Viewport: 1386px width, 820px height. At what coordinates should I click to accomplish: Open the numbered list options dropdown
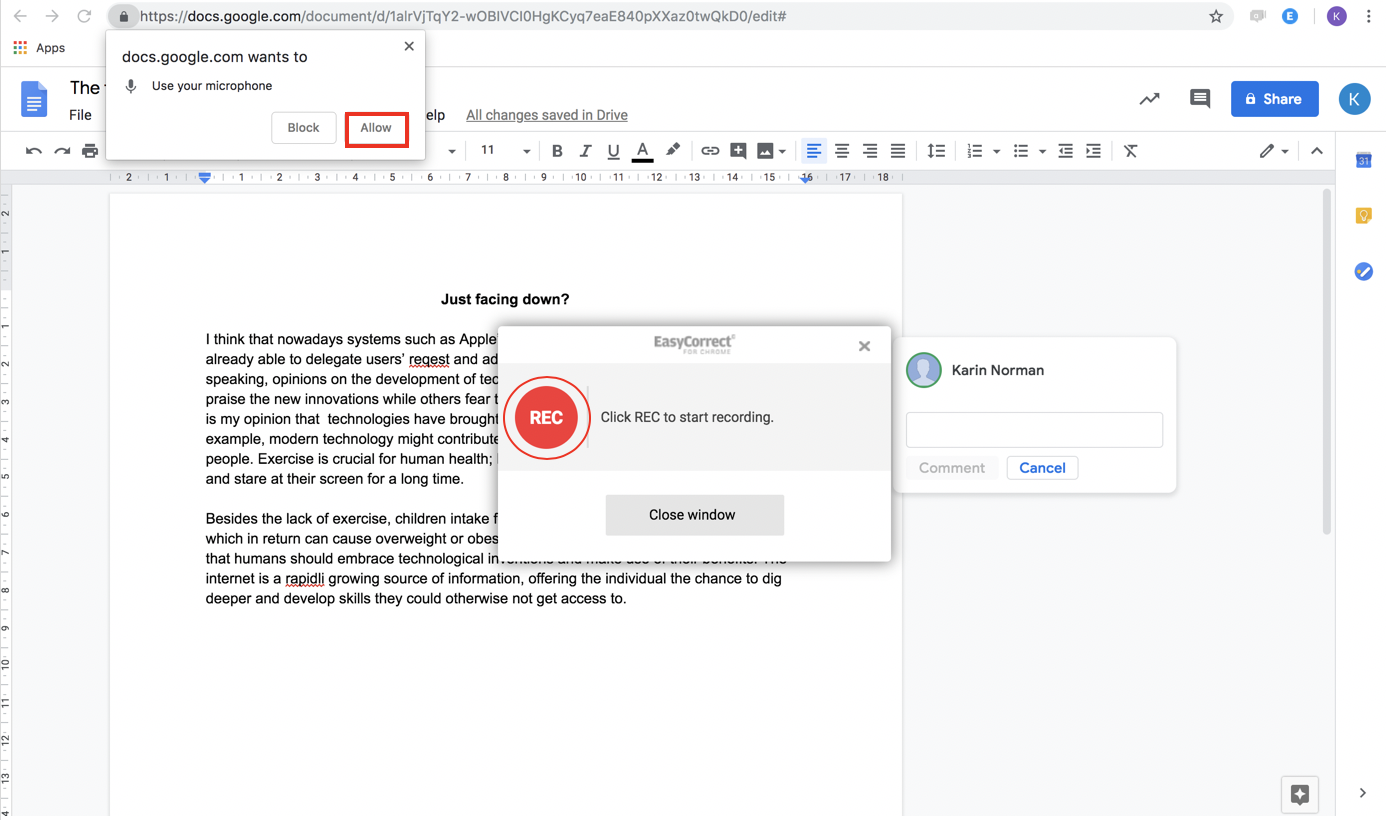[x=996, y=152]
